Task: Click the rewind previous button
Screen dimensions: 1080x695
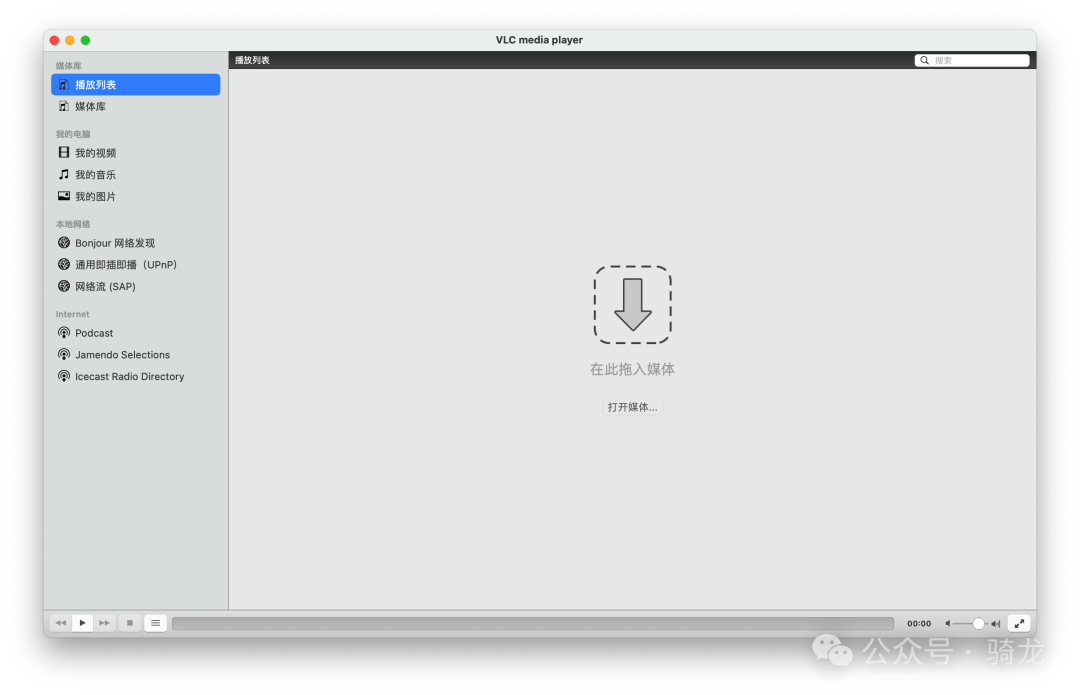Action: (61, 623)
